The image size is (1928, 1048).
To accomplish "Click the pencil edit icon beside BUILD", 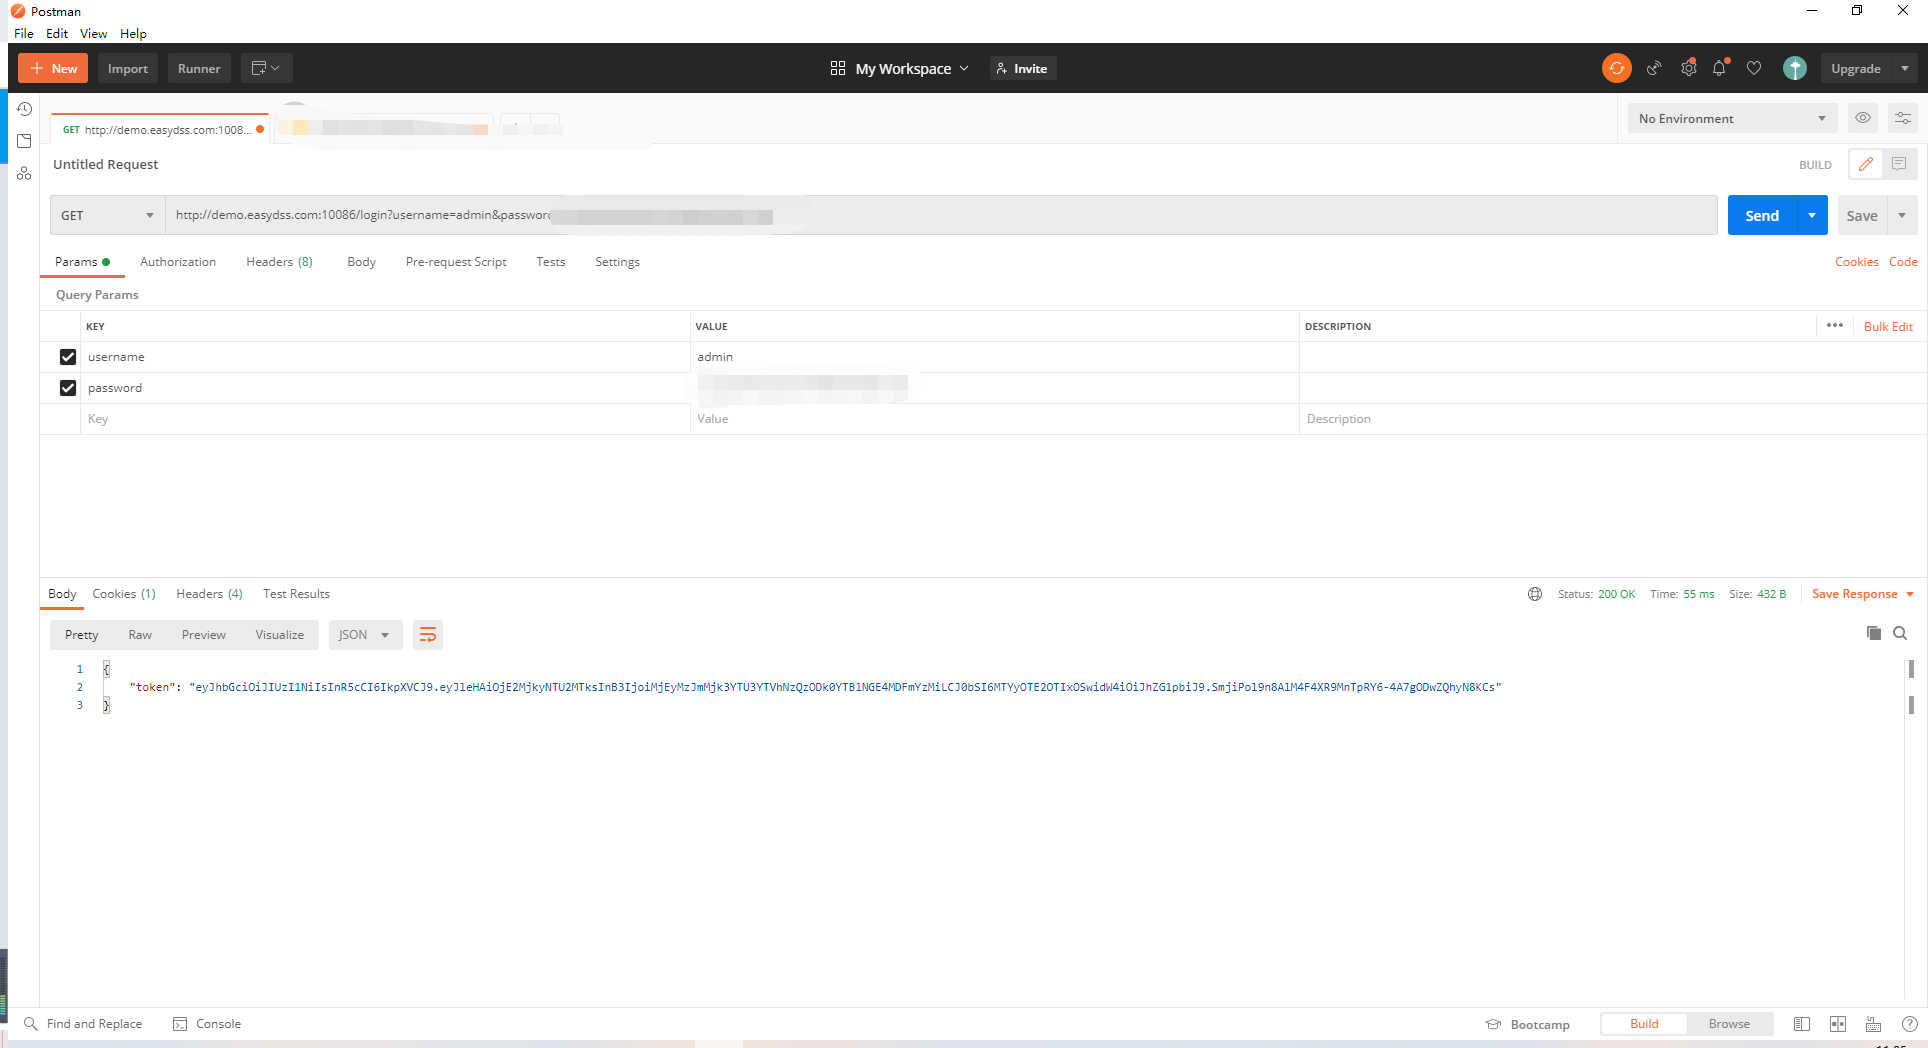I will tap(1865, 164).
